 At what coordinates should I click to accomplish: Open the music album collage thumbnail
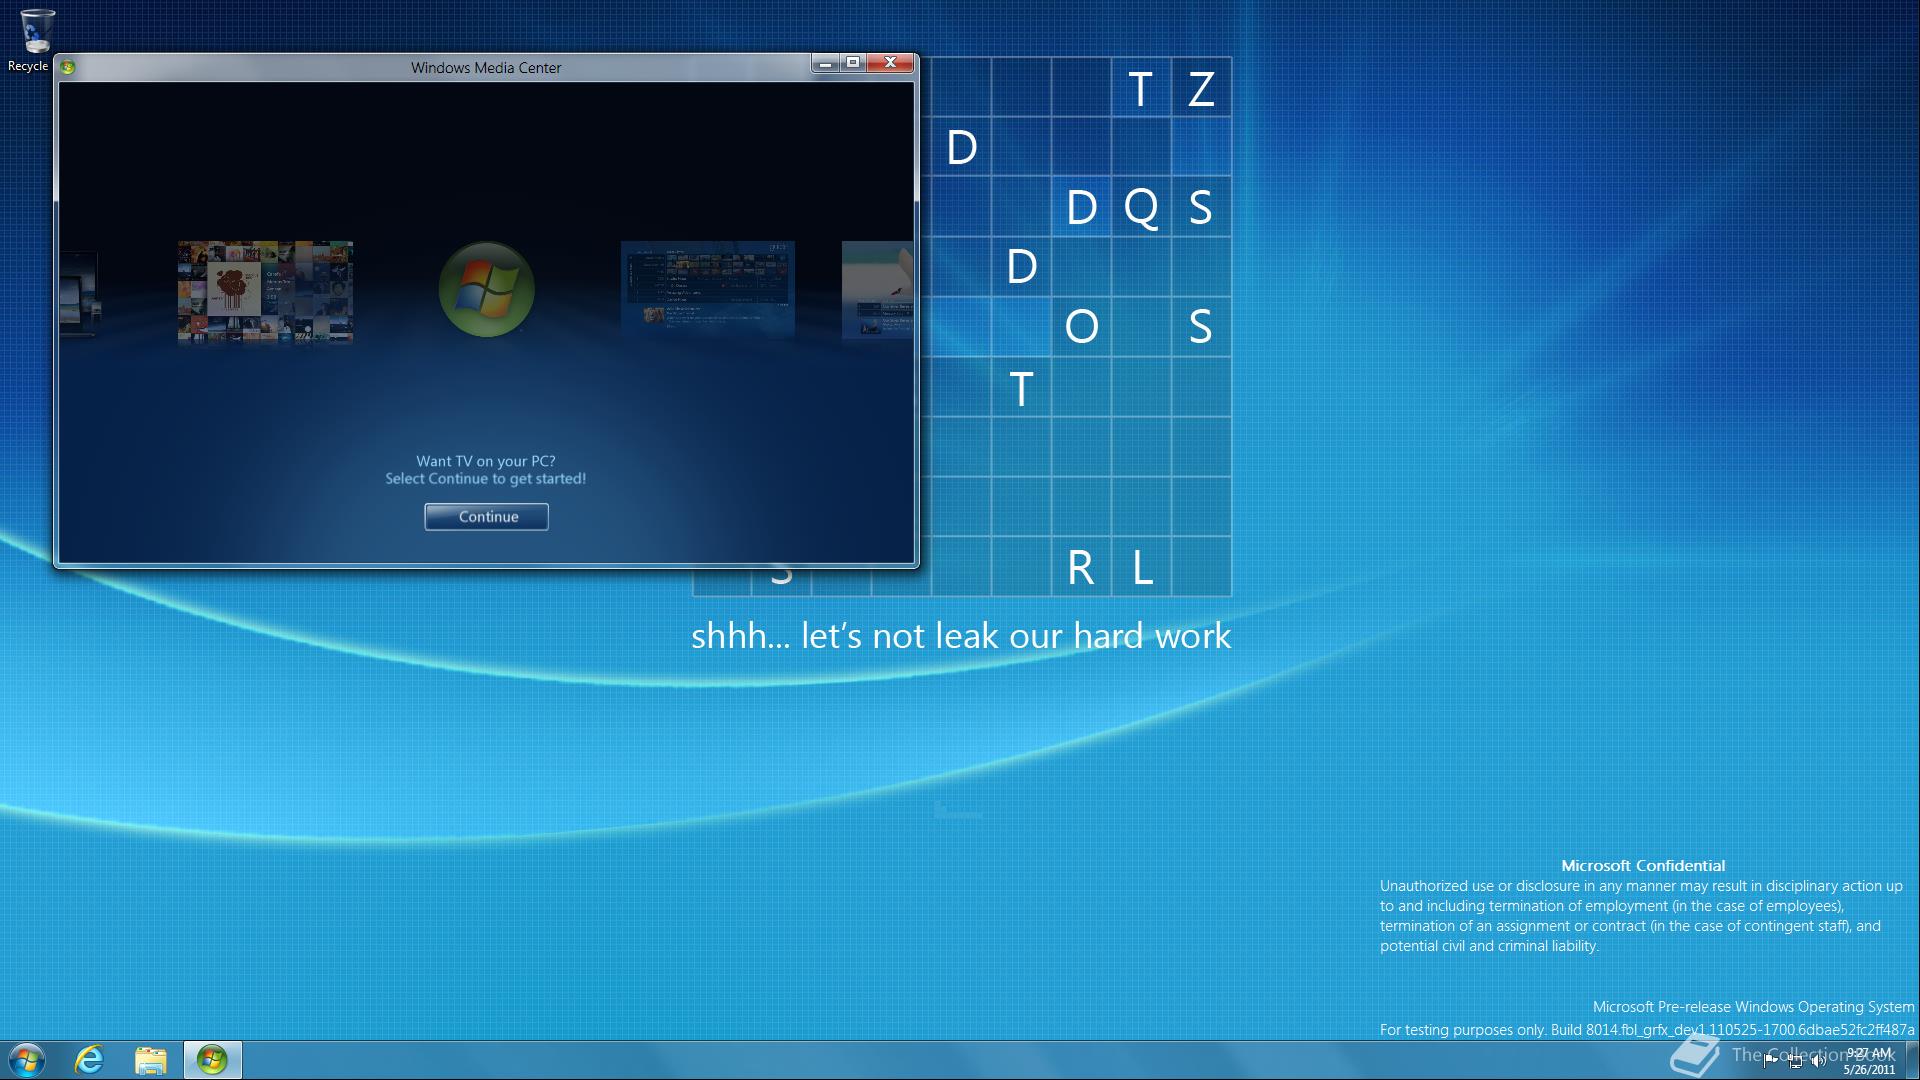point(265,292)
